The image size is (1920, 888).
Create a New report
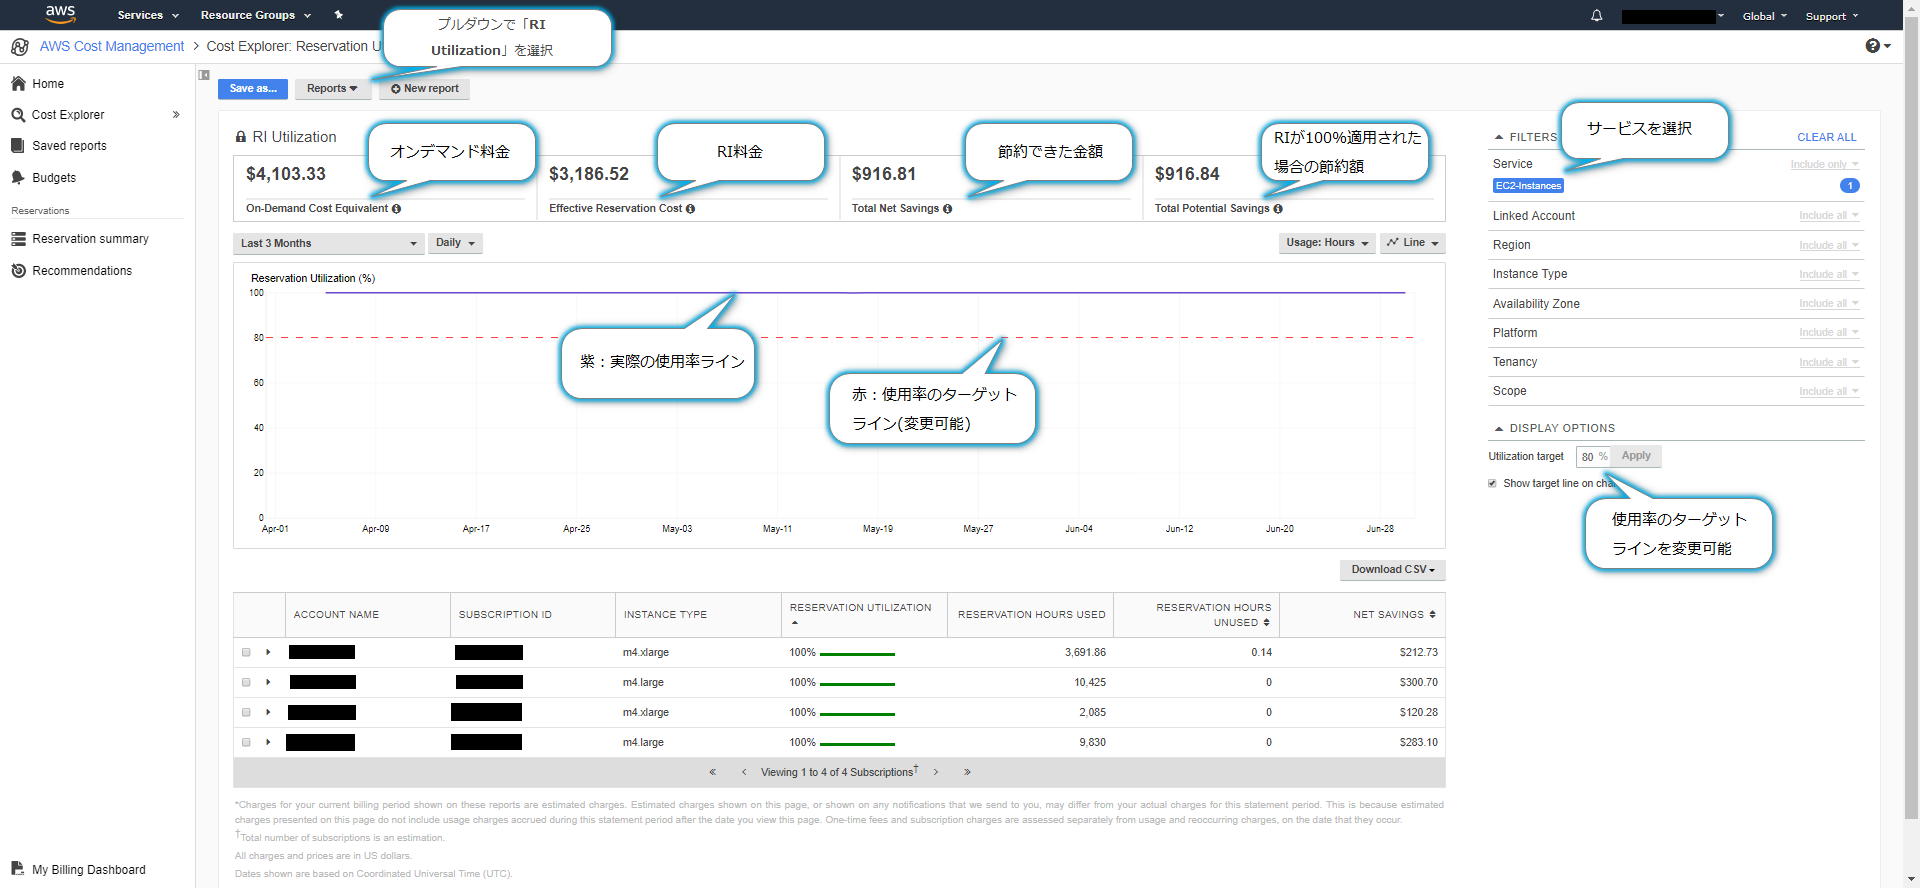point(424,89)
